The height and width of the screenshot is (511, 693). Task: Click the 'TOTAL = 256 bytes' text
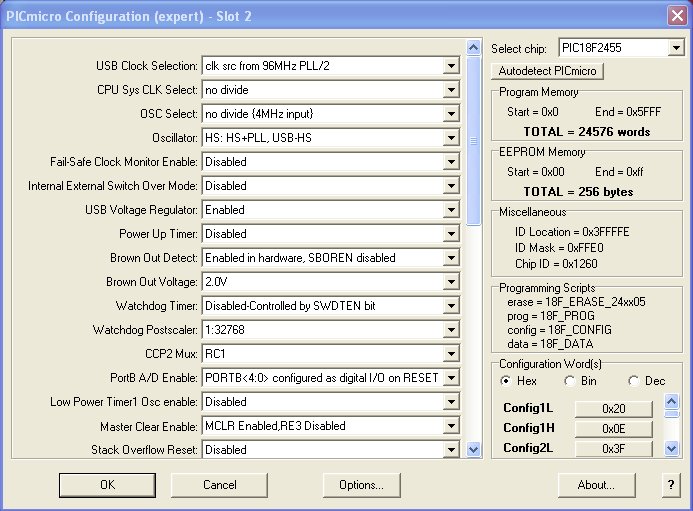pyautogui.click(x=578, y=192)
